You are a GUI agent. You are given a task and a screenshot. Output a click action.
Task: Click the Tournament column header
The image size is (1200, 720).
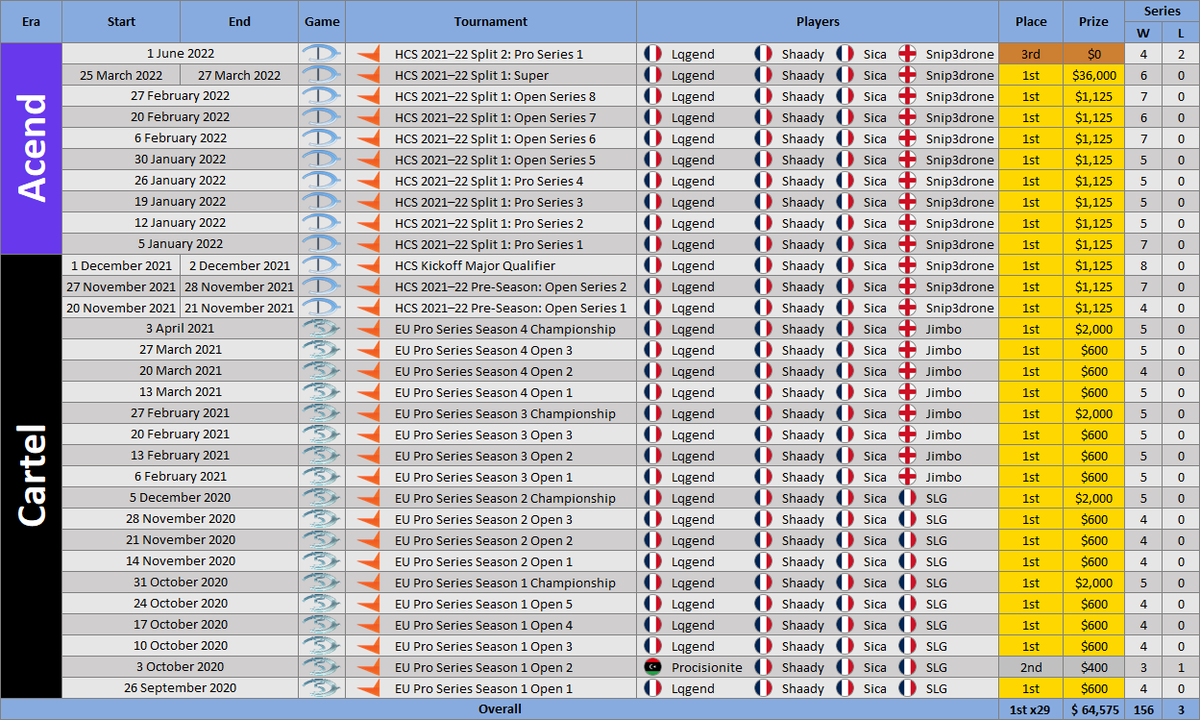coord(491,22)
